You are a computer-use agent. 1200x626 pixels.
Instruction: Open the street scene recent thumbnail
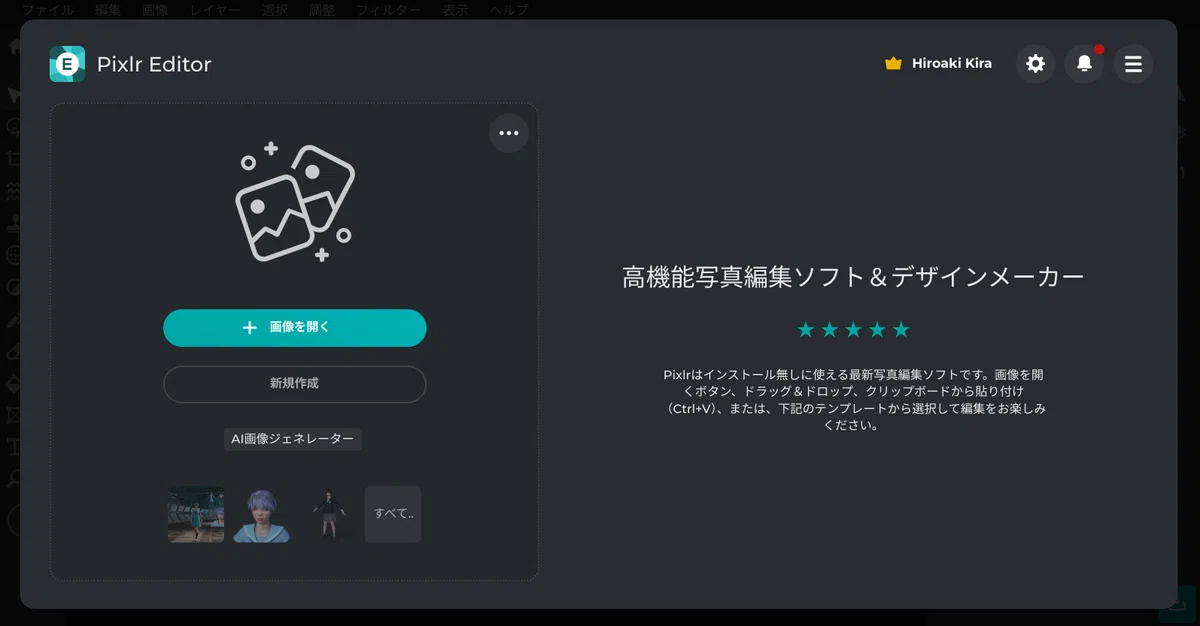click(x=196, y=514)
